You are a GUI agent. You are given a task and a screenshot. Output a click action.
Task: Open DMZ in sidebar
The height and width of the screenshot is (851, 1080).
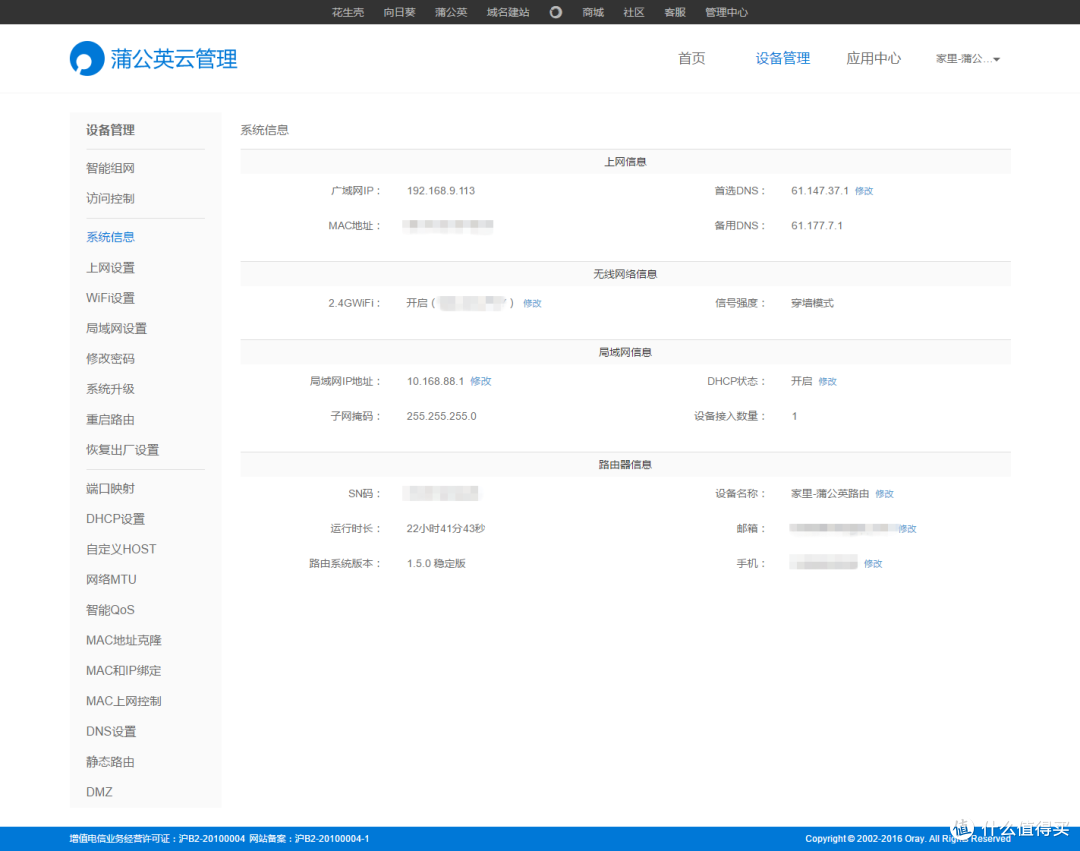click(99, 792)
